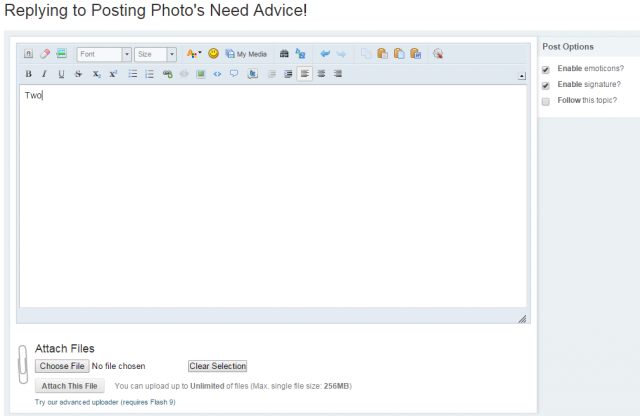Viewport: 640px width, 416px height.
Task: Apply strikethrough formatting
Action: click(x=78, y=74)
